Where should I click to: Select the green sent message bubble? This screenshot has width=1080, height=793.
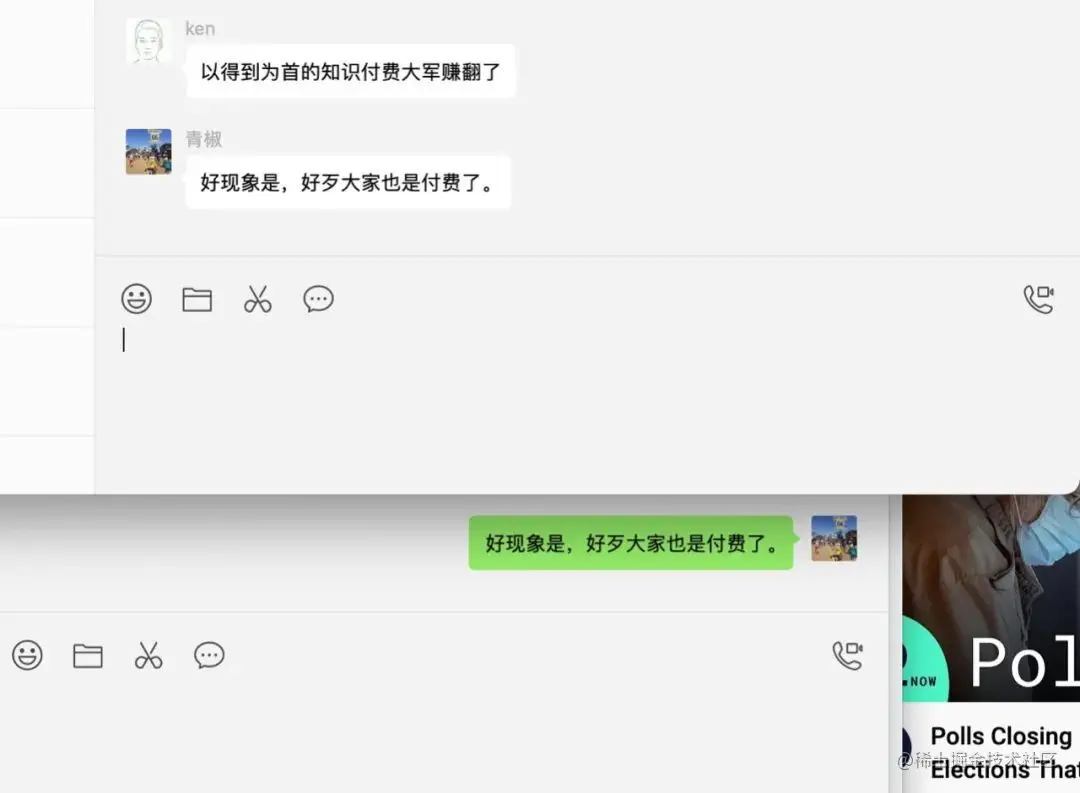coord(631,543)
